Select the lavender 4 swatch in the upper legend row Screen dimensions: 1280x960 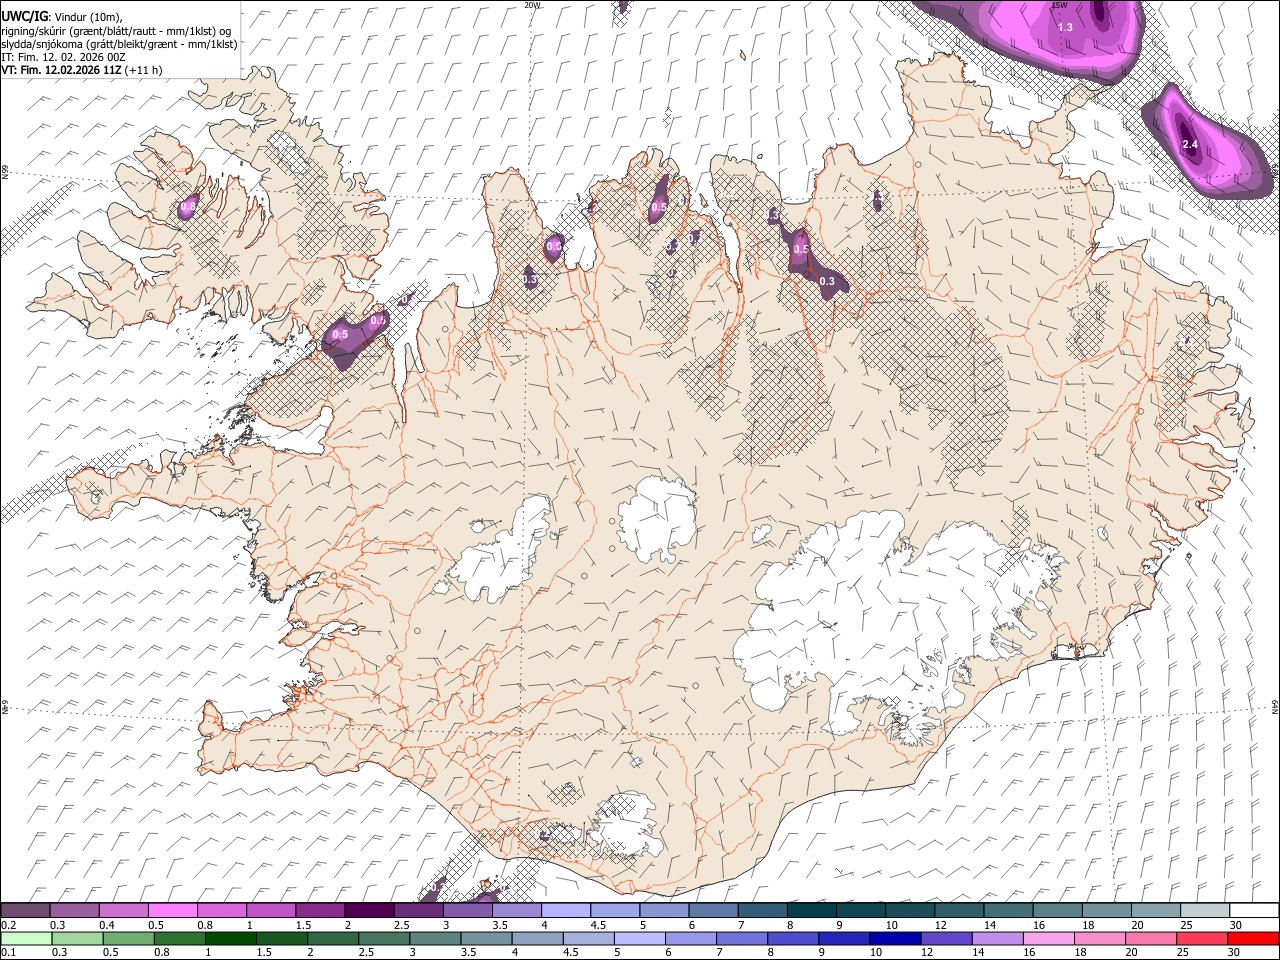pos(566,910)
